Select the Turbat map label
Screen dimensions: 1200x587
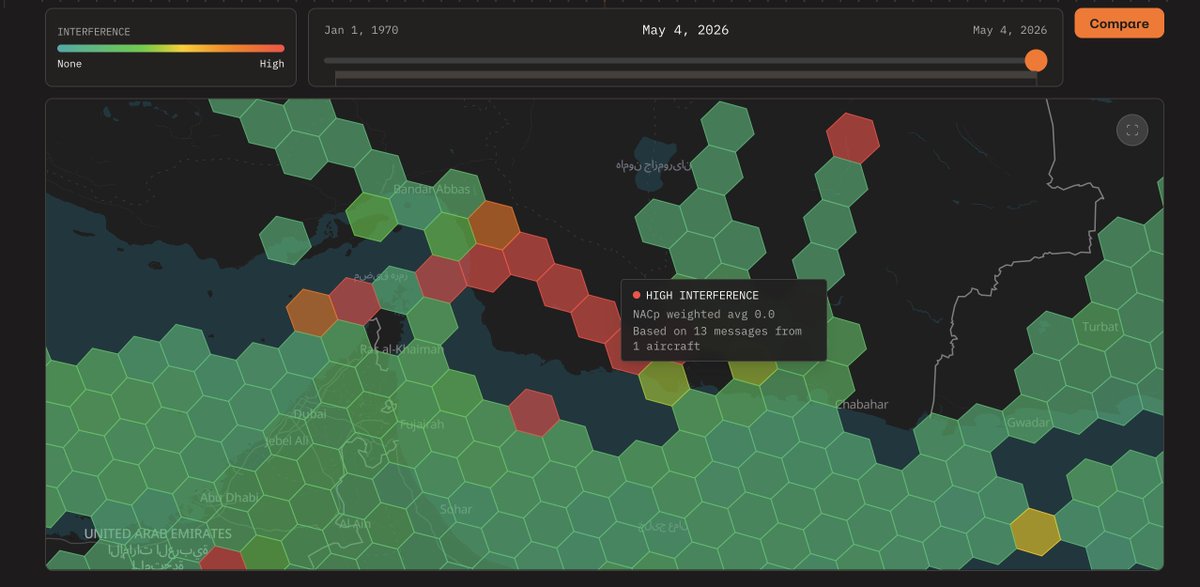pos(1100,327)
